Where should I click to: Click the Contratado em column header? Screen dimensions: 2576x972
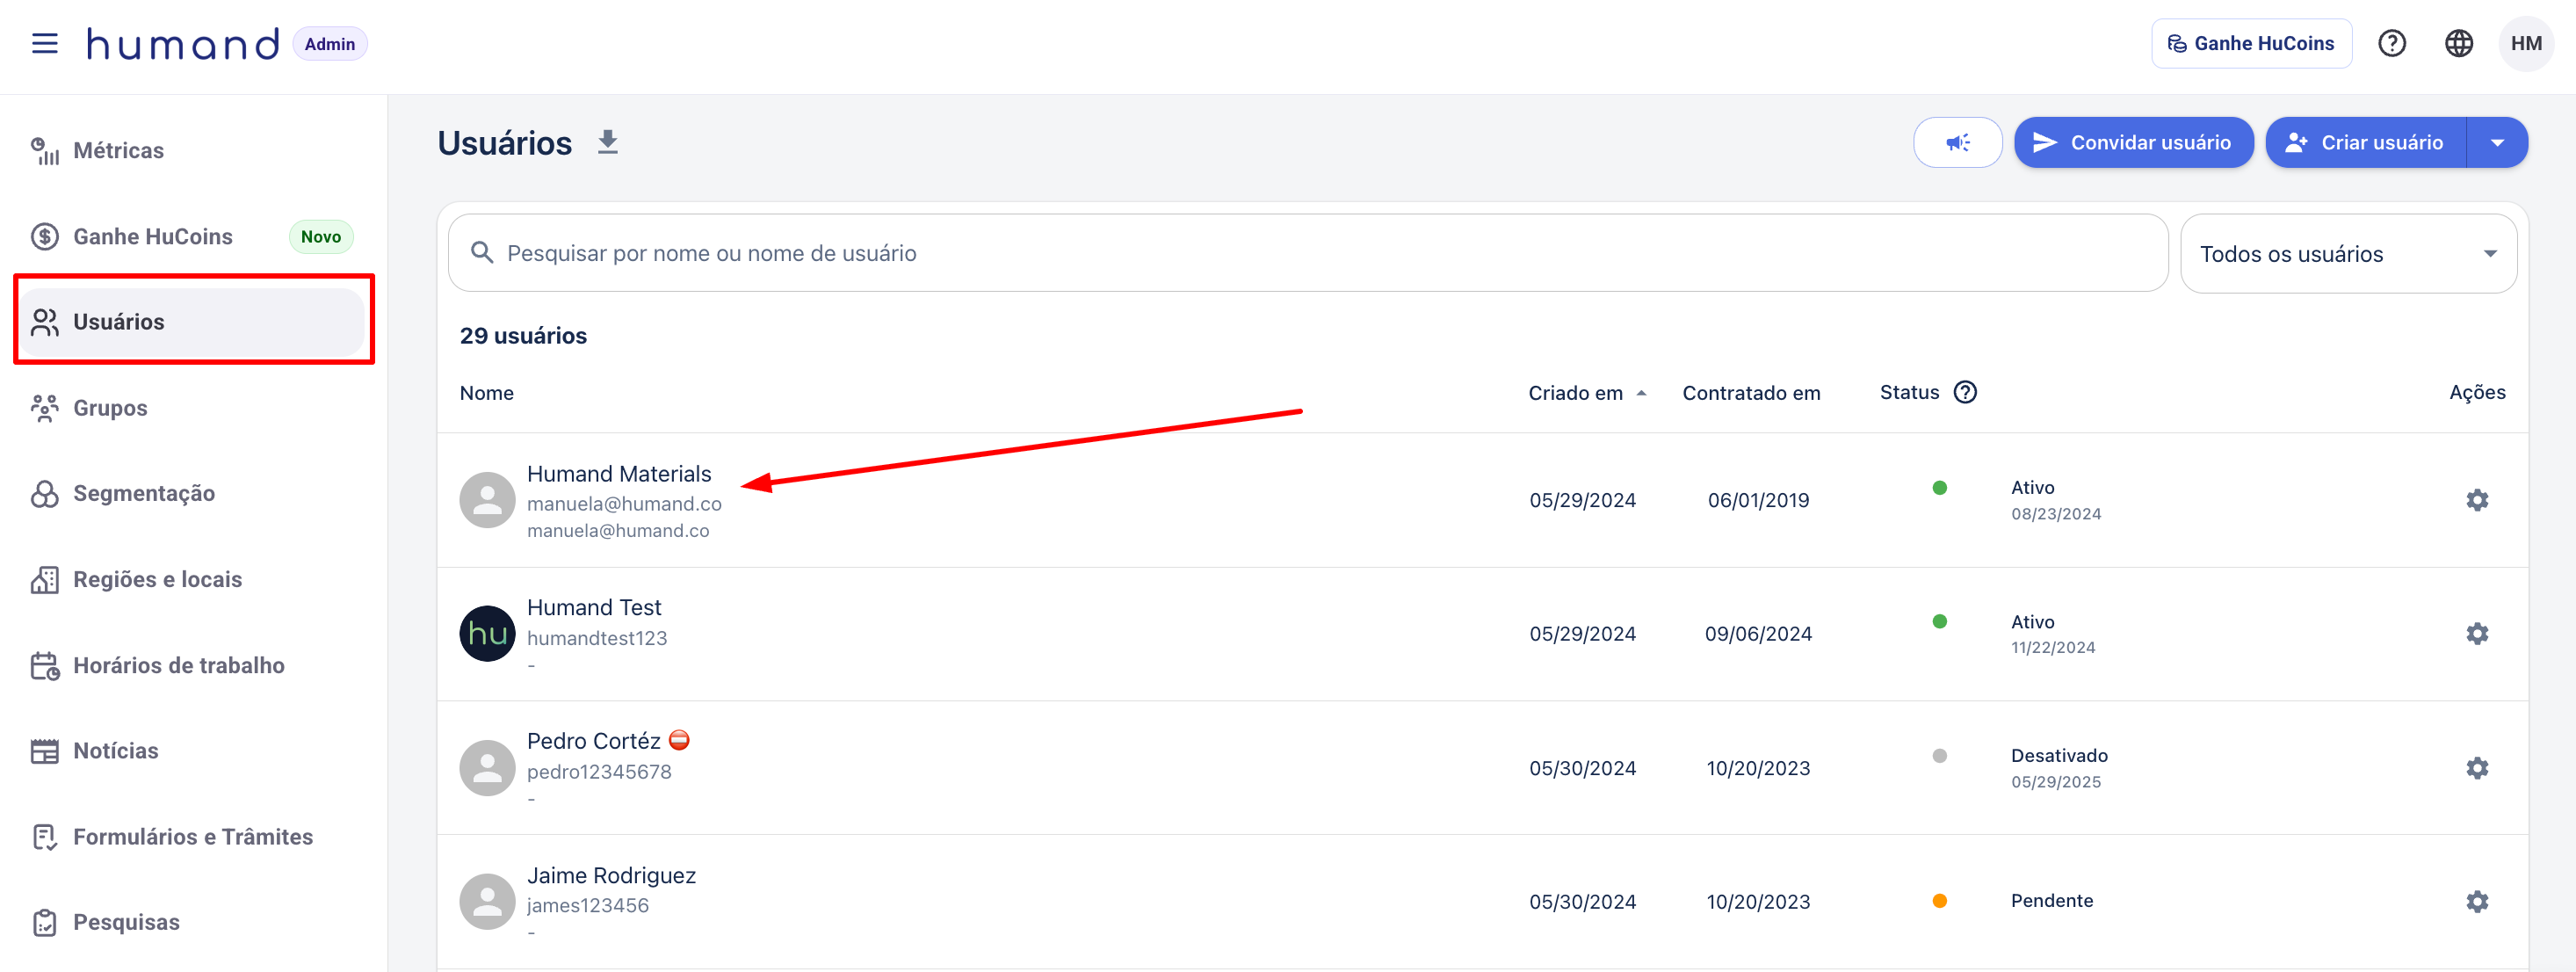click(x=1751, y=393)
